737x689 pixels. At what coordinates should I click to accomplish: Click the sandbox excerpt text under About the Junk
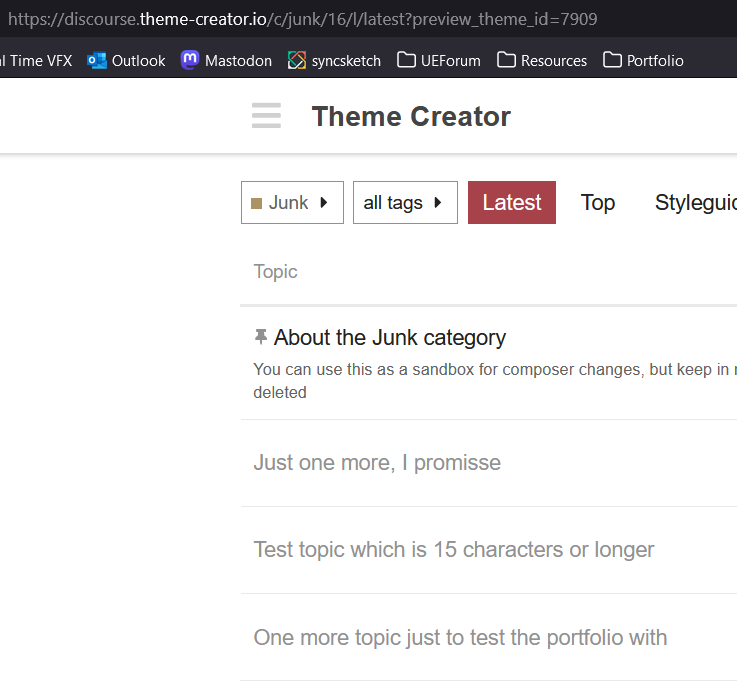tap(495, 381)
